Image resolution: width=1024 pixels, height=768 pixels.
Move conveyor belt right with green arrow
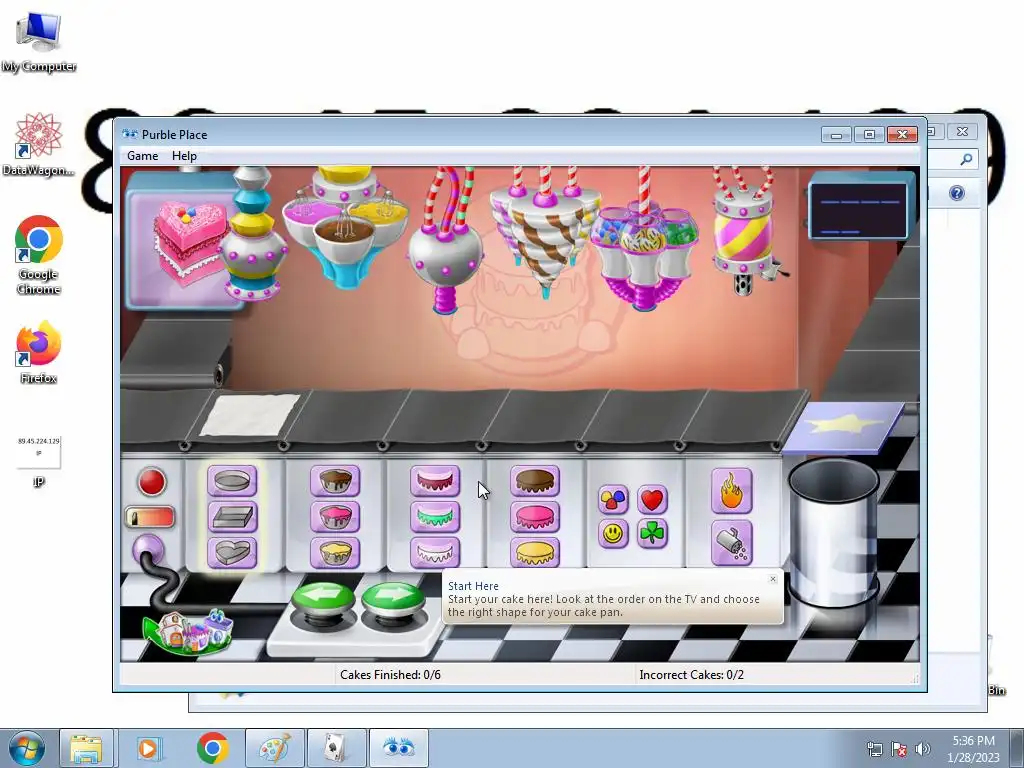point(393,600)
